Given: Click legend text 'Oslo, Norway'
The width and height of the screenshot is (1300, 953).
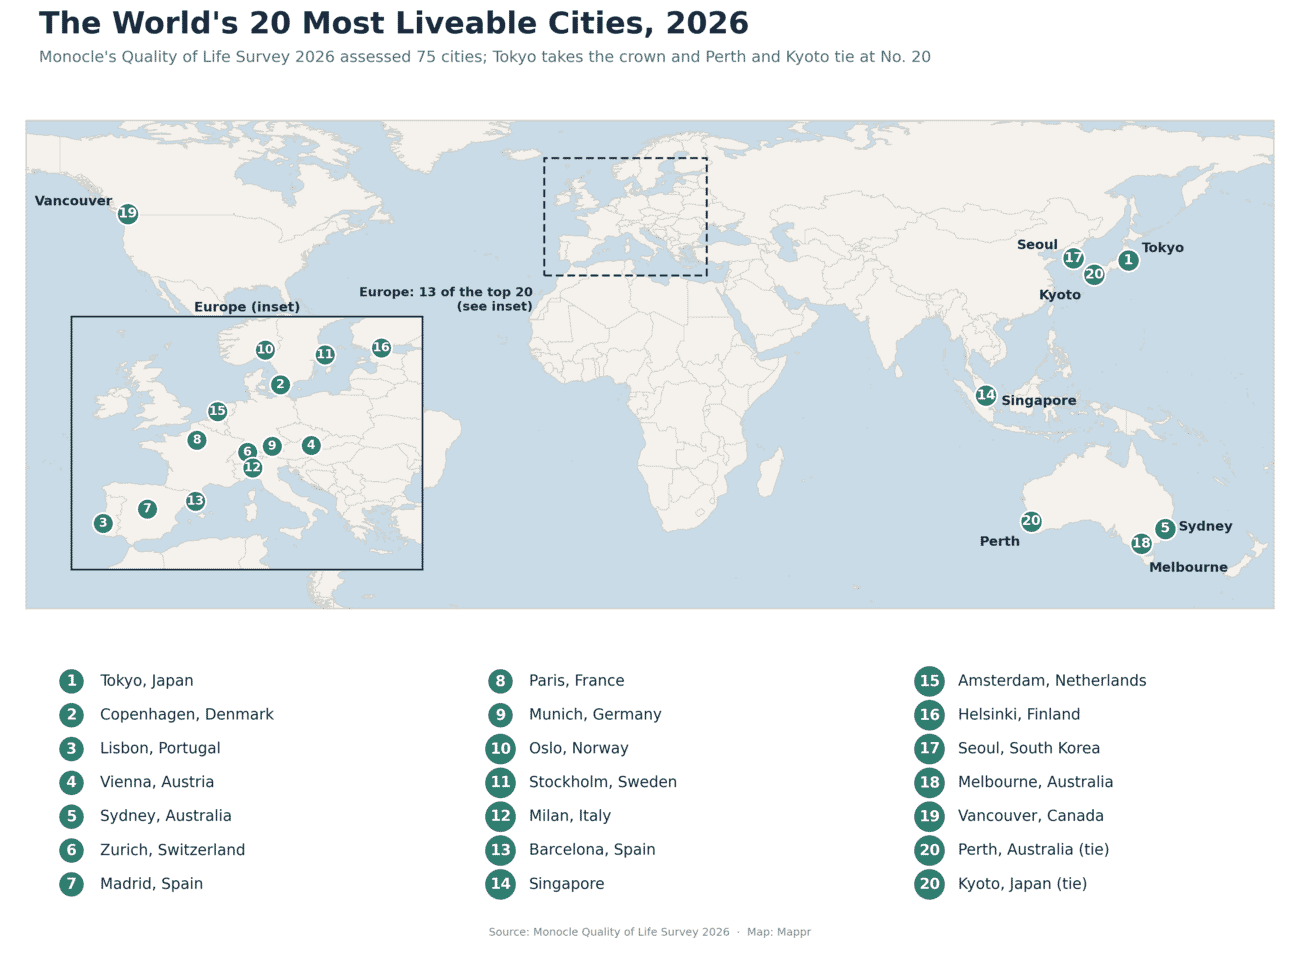Looking at the screenshot, I should [579, 748].
